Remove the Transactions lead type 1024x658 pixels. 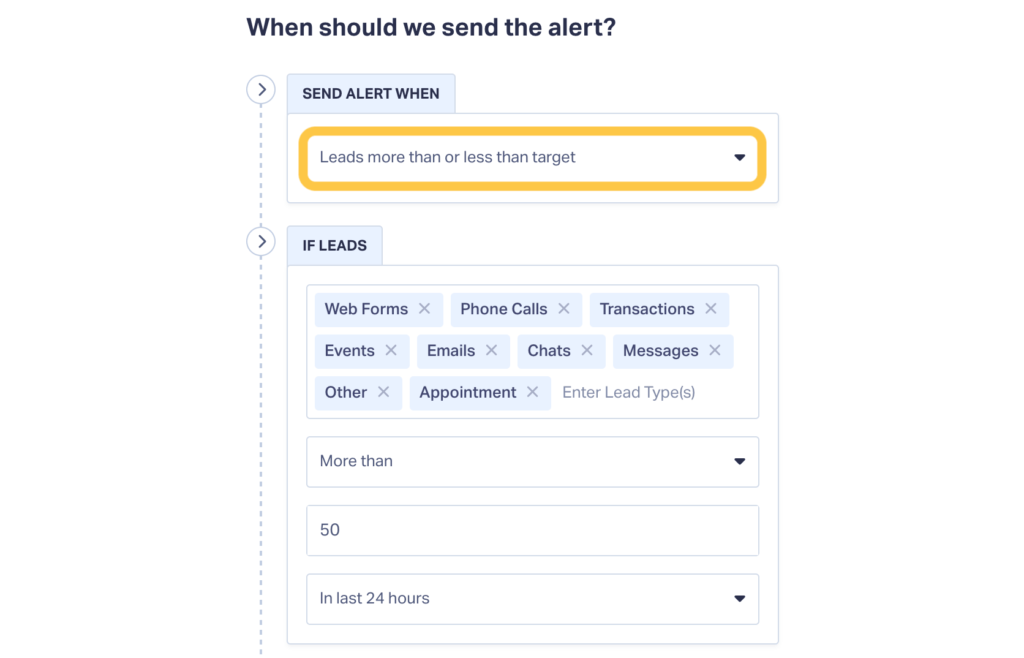point(712,310)
